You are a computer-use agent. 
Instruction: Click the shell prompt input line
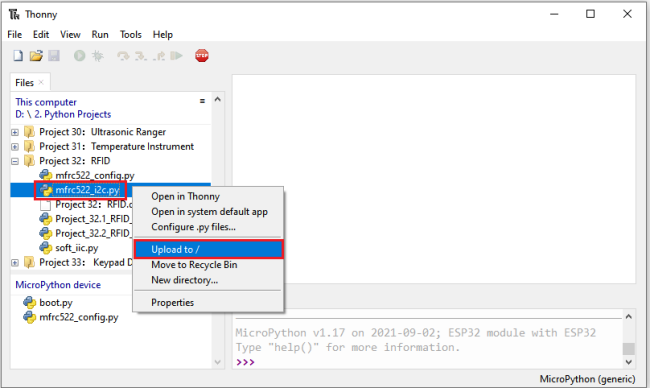coord(429,362)
